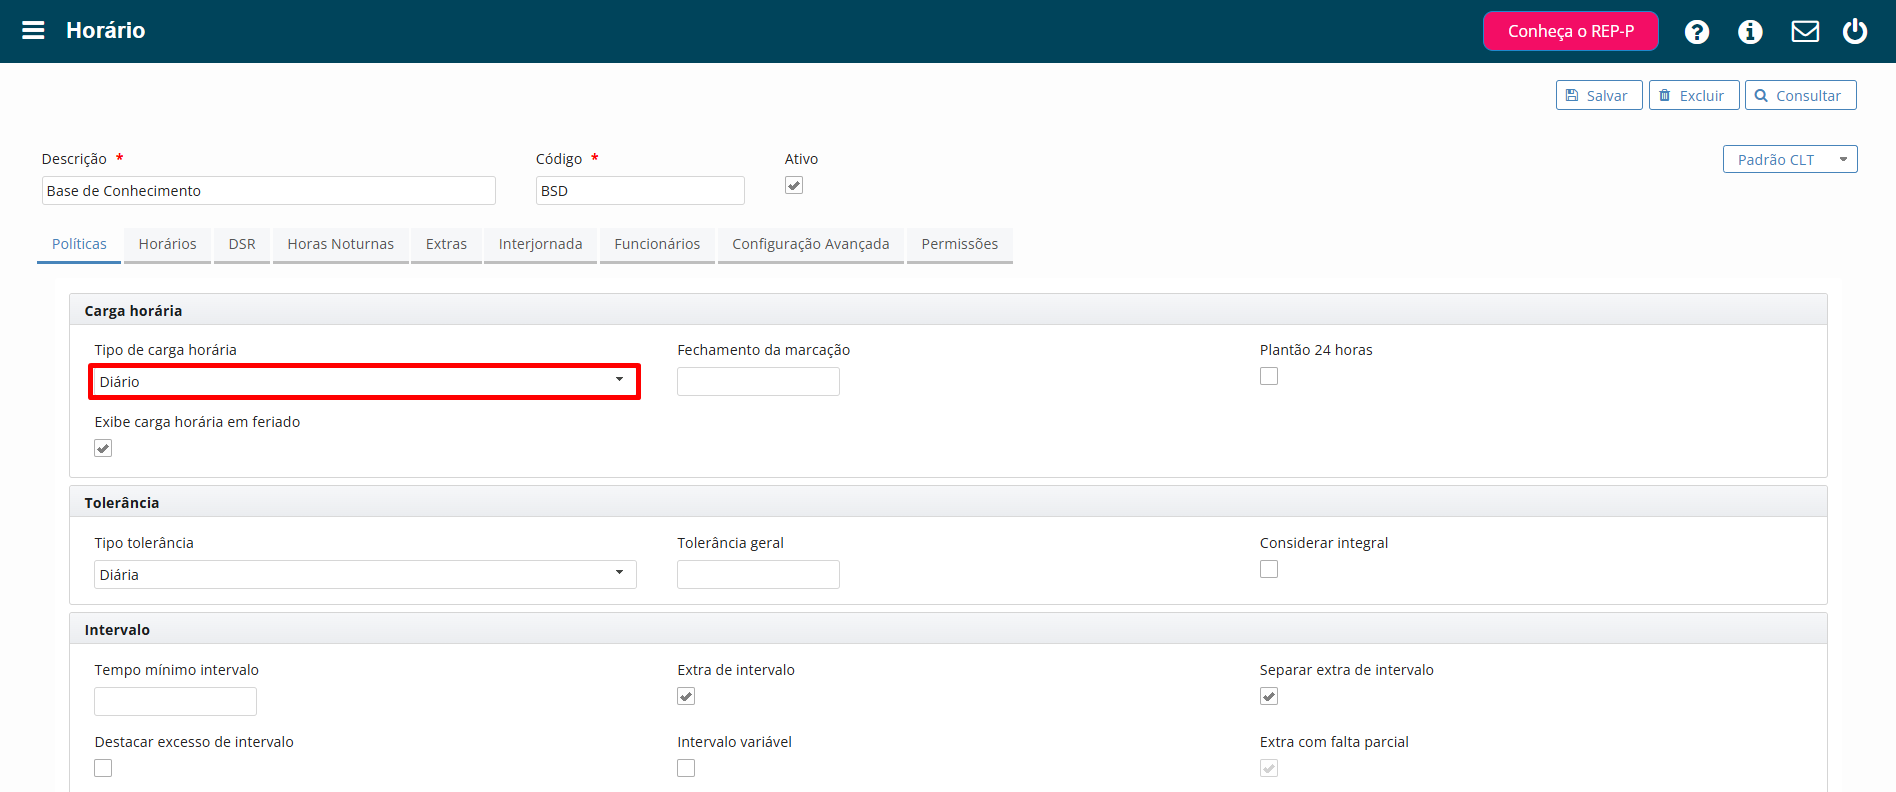Click the Consultar button
Image resolution: width=1896 pixels, height=792 pixels.
1801,95
